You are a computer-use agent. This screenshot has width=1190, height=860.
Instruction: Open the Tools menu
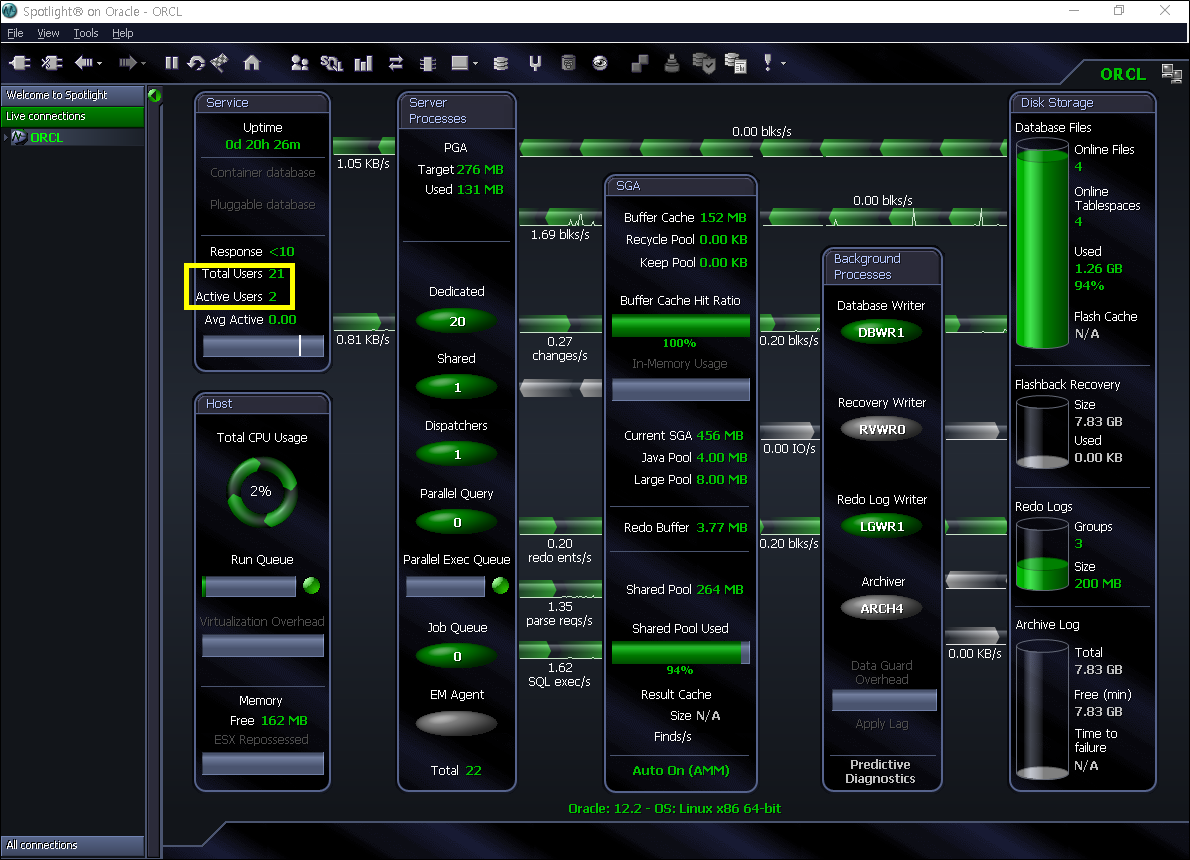coord(86,33)
